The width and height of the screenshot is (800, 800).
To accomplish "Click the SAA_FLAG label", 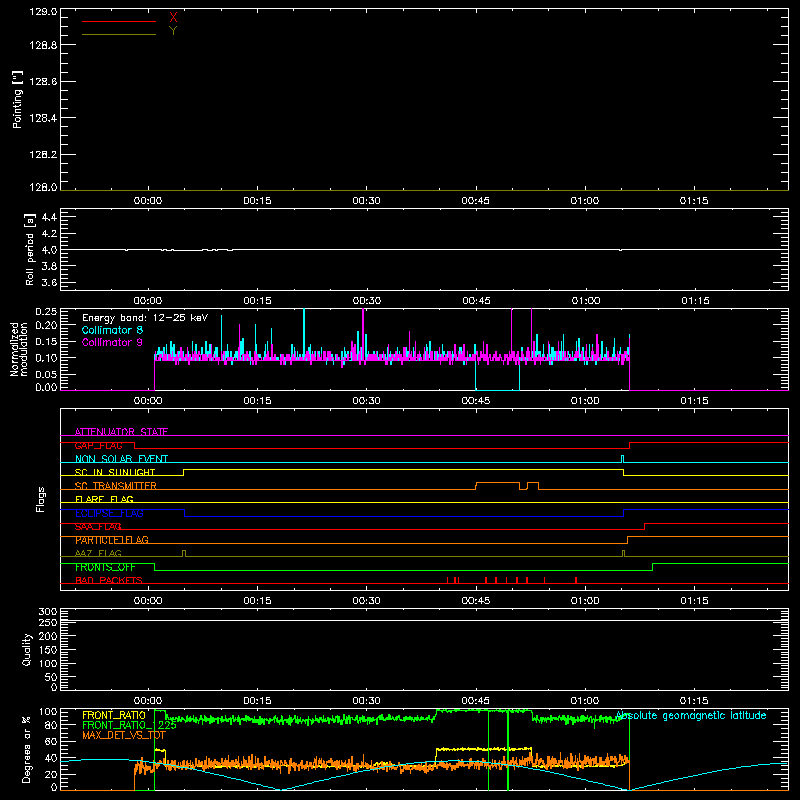I will tap(98, 527).
